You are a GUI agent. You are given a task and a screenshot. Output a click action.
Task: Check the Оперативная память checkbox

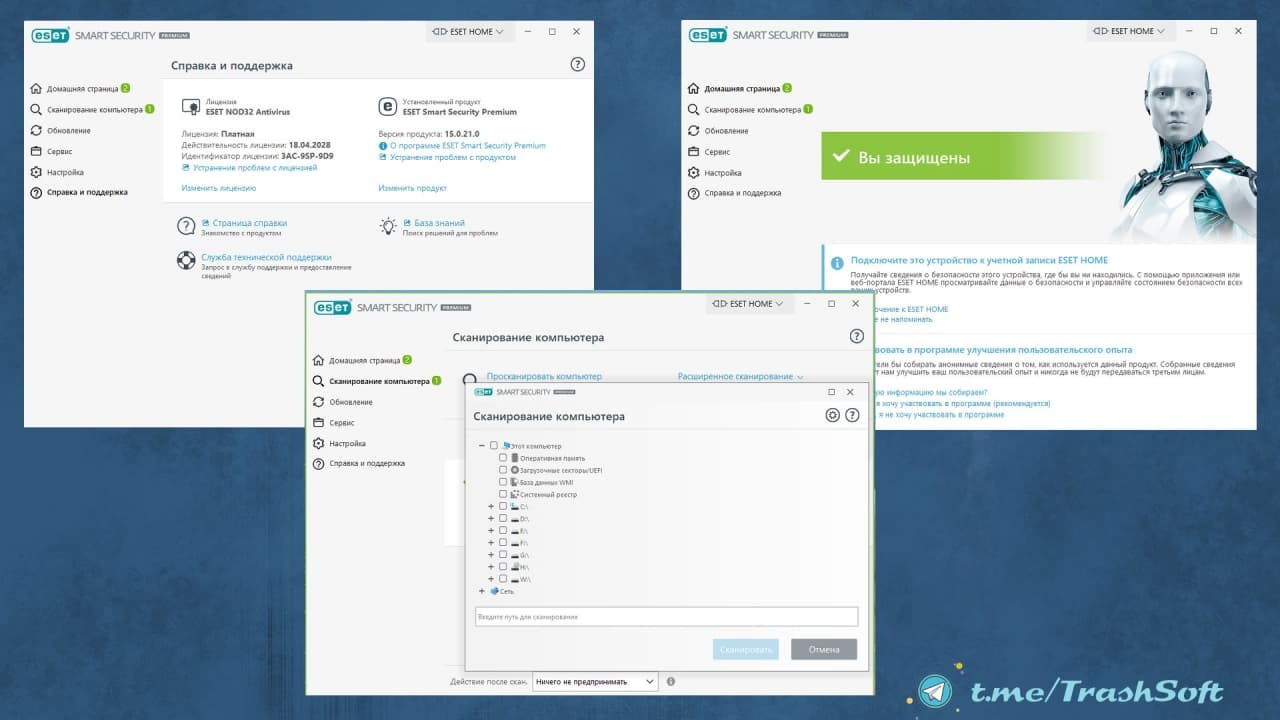click(x=503, y=458)
